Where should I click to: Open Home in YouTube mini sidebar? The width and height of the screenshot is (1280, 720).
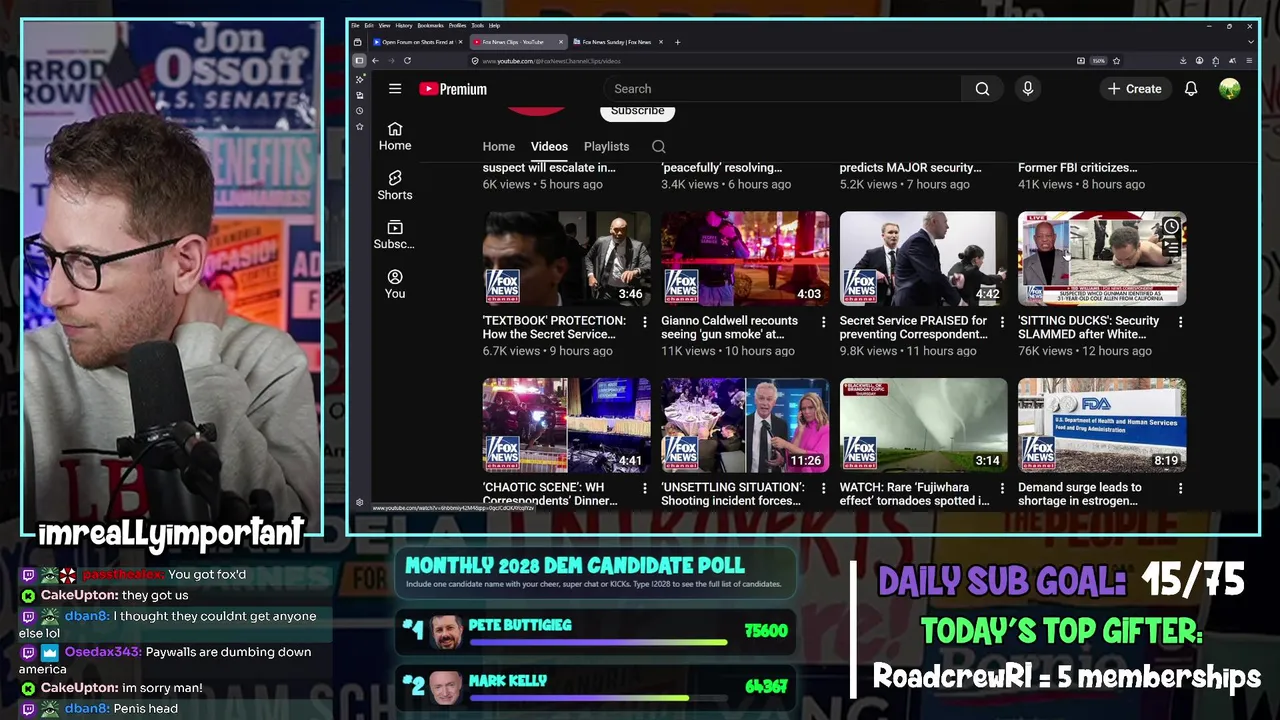tap(395, 136)
